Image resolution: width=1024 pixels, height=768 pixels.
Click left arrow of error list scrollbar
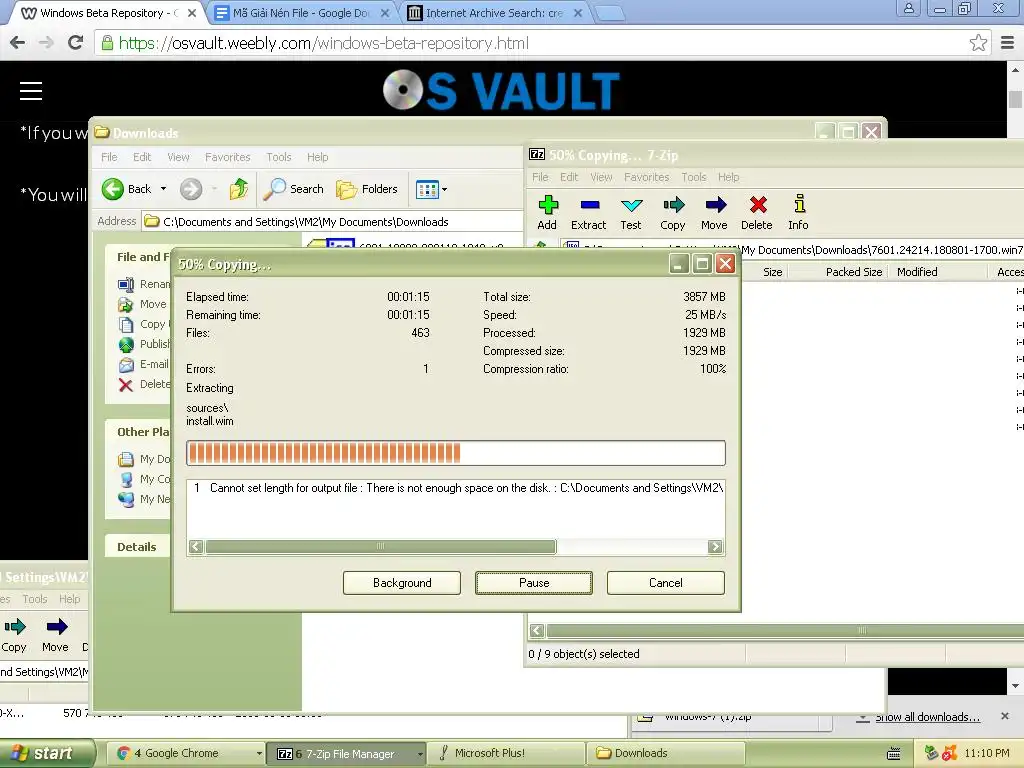(x=196, y=547)
